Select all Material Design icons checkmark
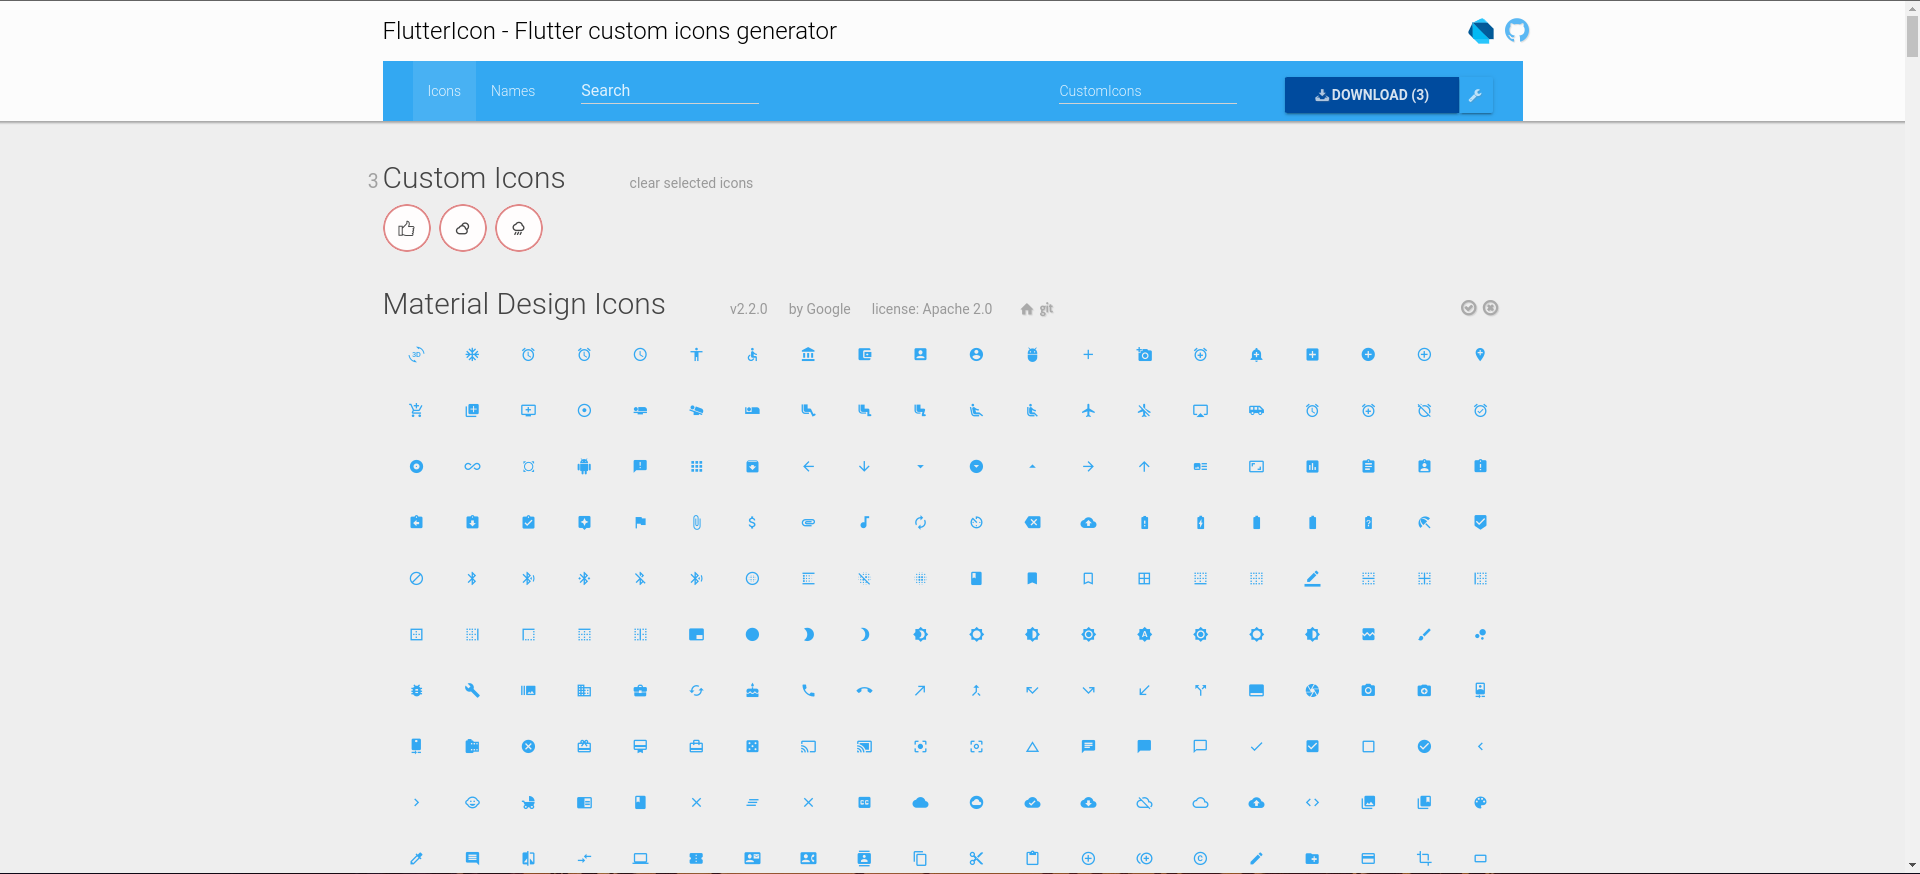The width and height of the screenshot is (1920, 874). 1468,308
